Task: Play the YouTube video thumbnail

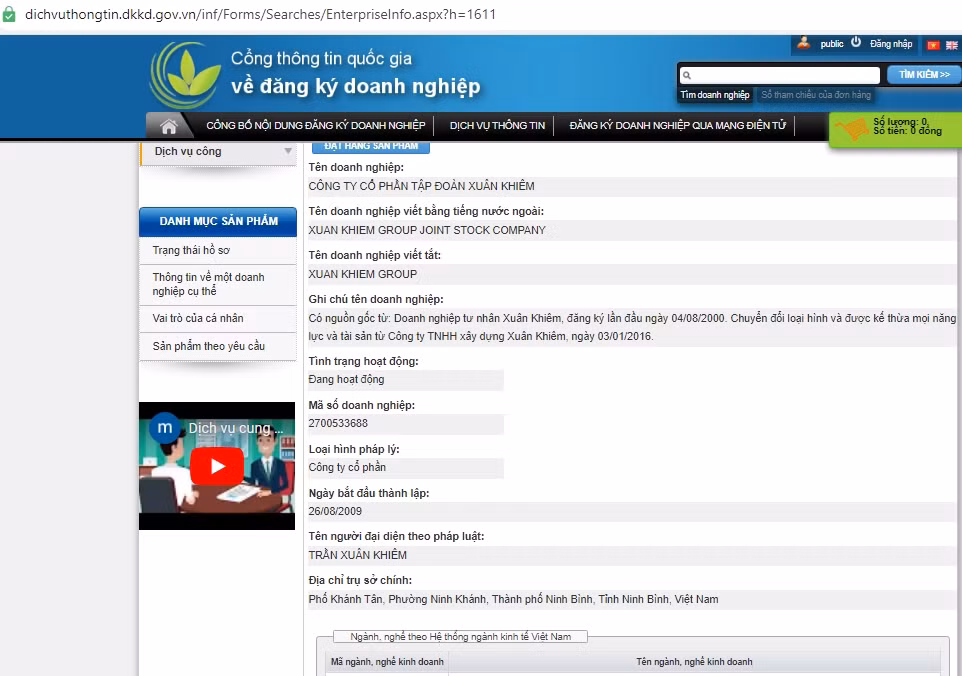Action: point(217,466)
